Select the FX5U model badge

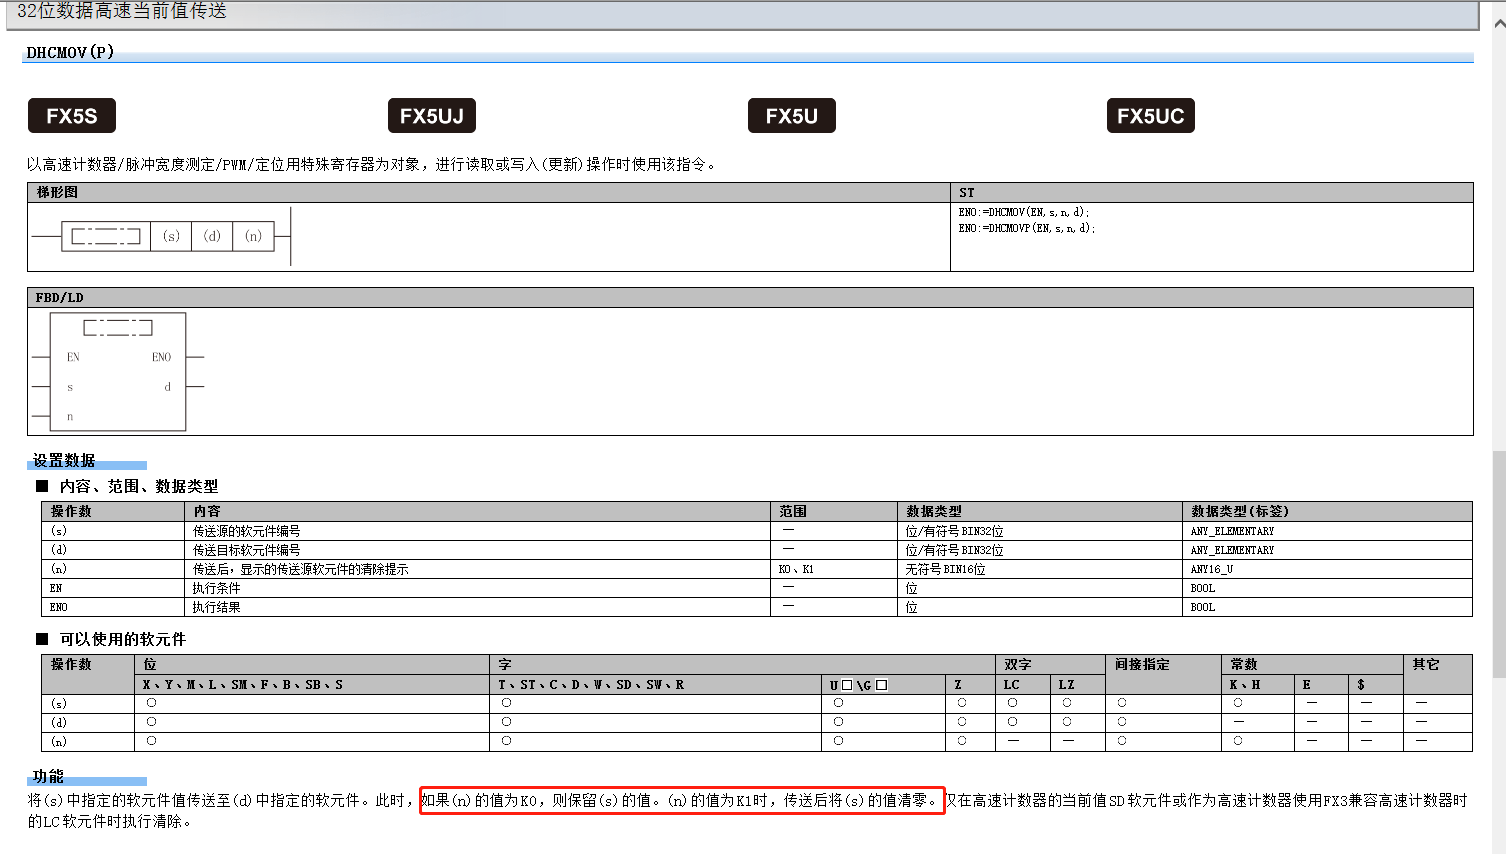(791, 116)
